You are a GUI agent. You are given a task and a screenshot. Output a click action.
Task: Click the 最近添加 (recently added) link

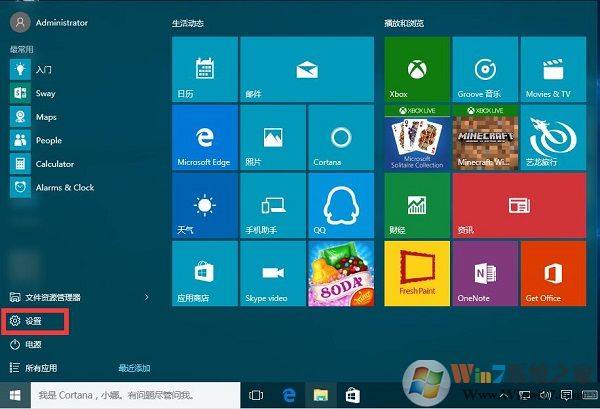[134, 368]
